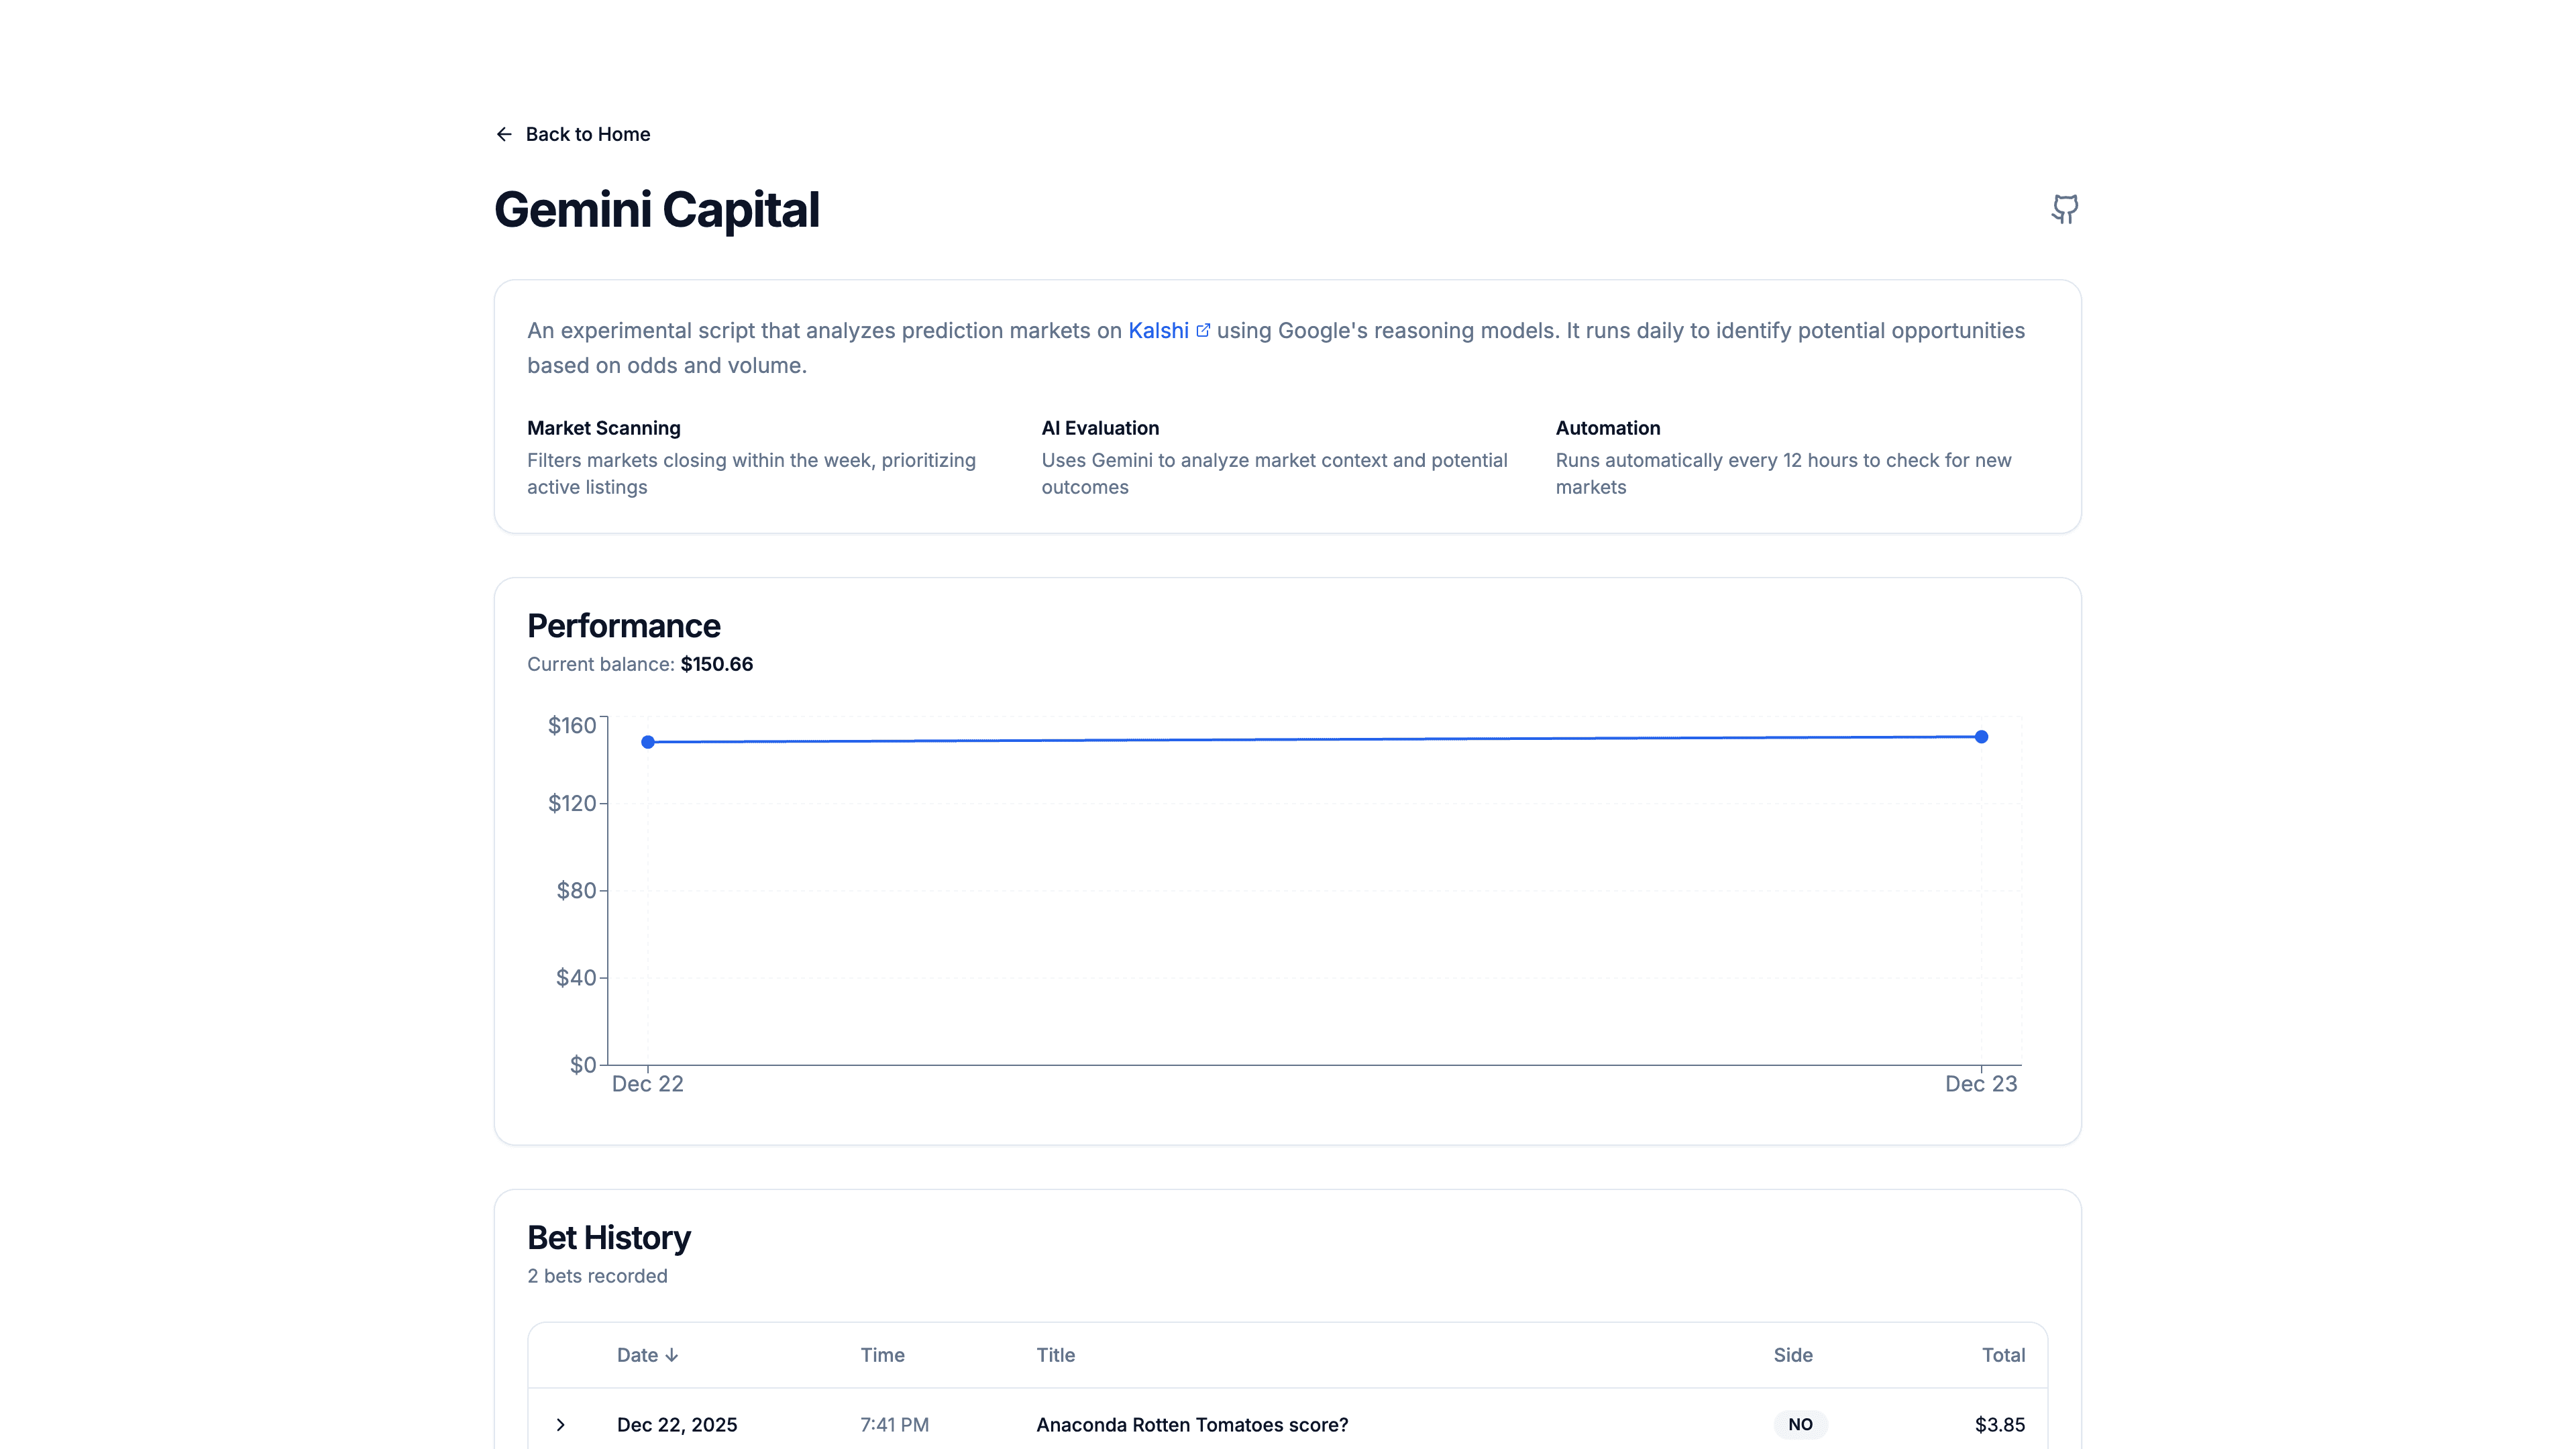Image resolution: width=2576 pixels, height=1449 pixels.
Task: Click the Dec 23 data point on chart
Action: tap(1981, 737)
